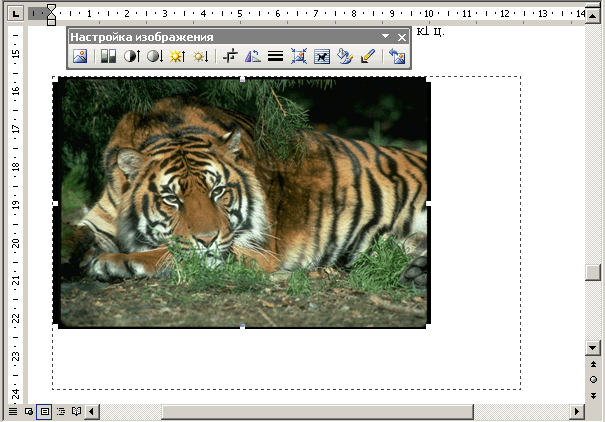Screen dimensions: 605x422
Task: Decrease picture contrast with Less Contrast
Action: [x=155, y=57]
